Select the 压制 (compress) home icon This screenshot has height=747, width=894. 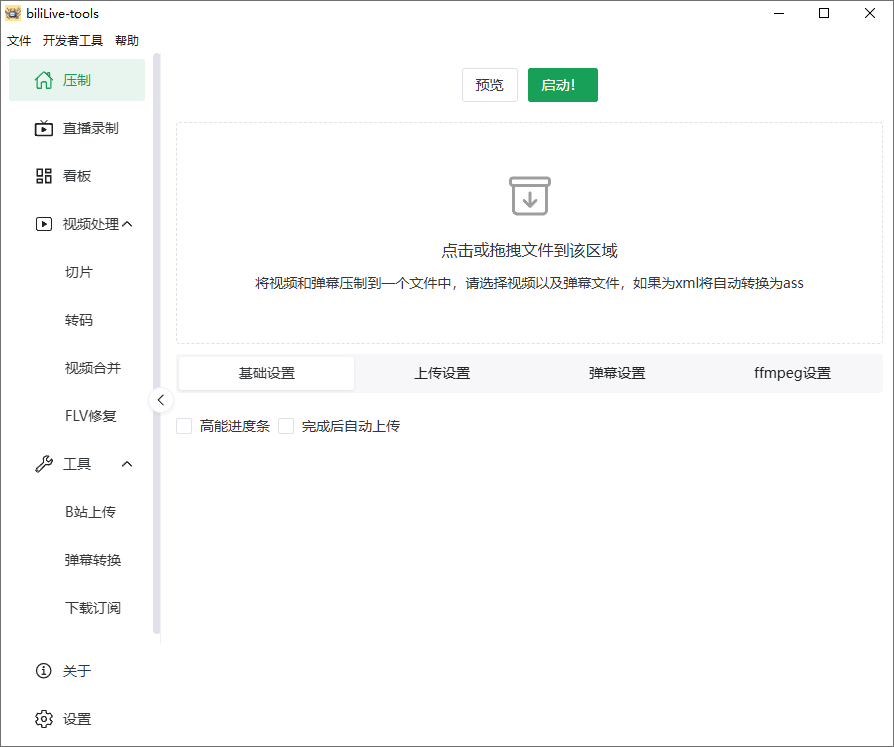click(x=44, y=80)
